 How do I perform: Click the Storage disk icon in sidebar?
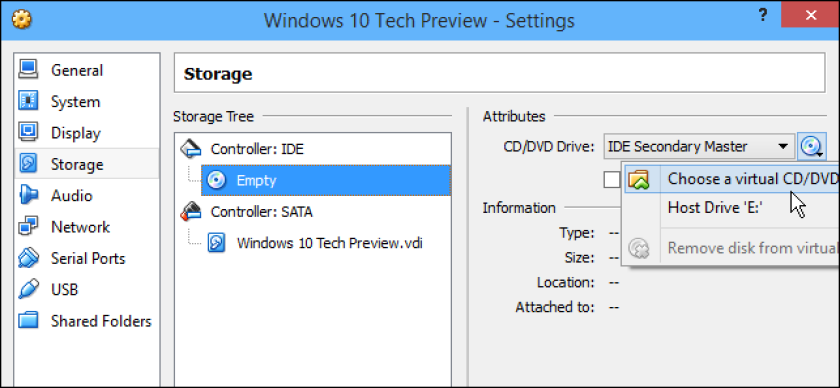point(28,163)
